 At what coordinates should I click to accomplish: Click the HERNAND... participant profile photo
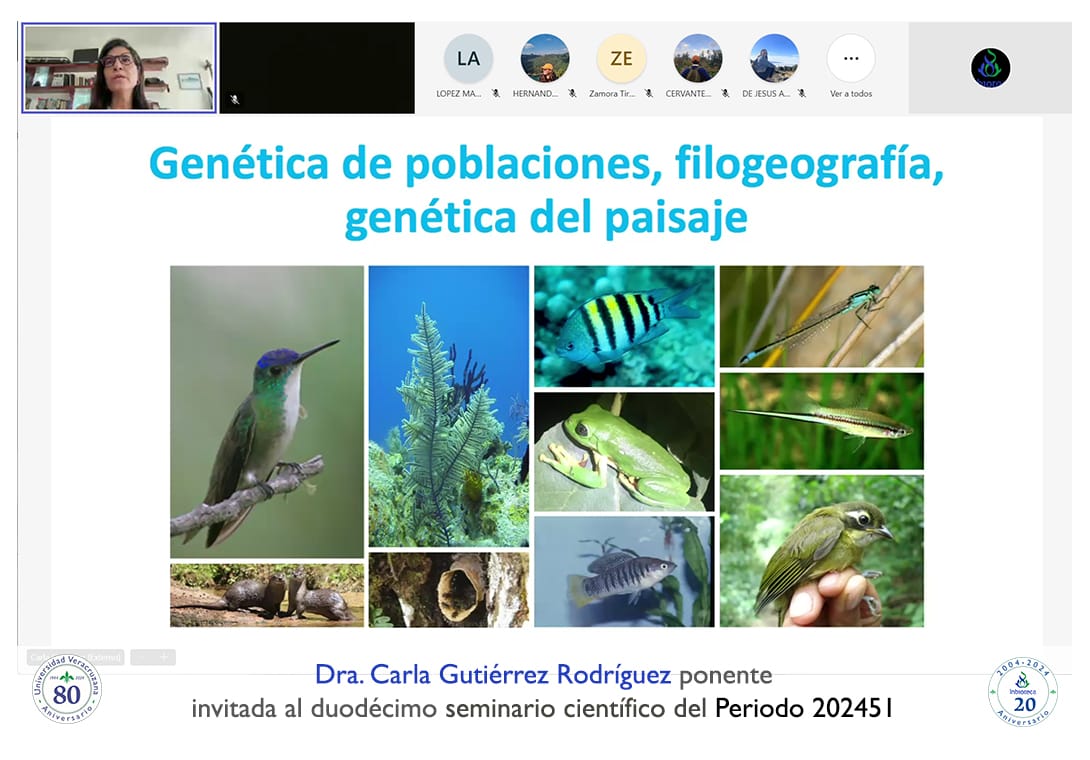545,59
